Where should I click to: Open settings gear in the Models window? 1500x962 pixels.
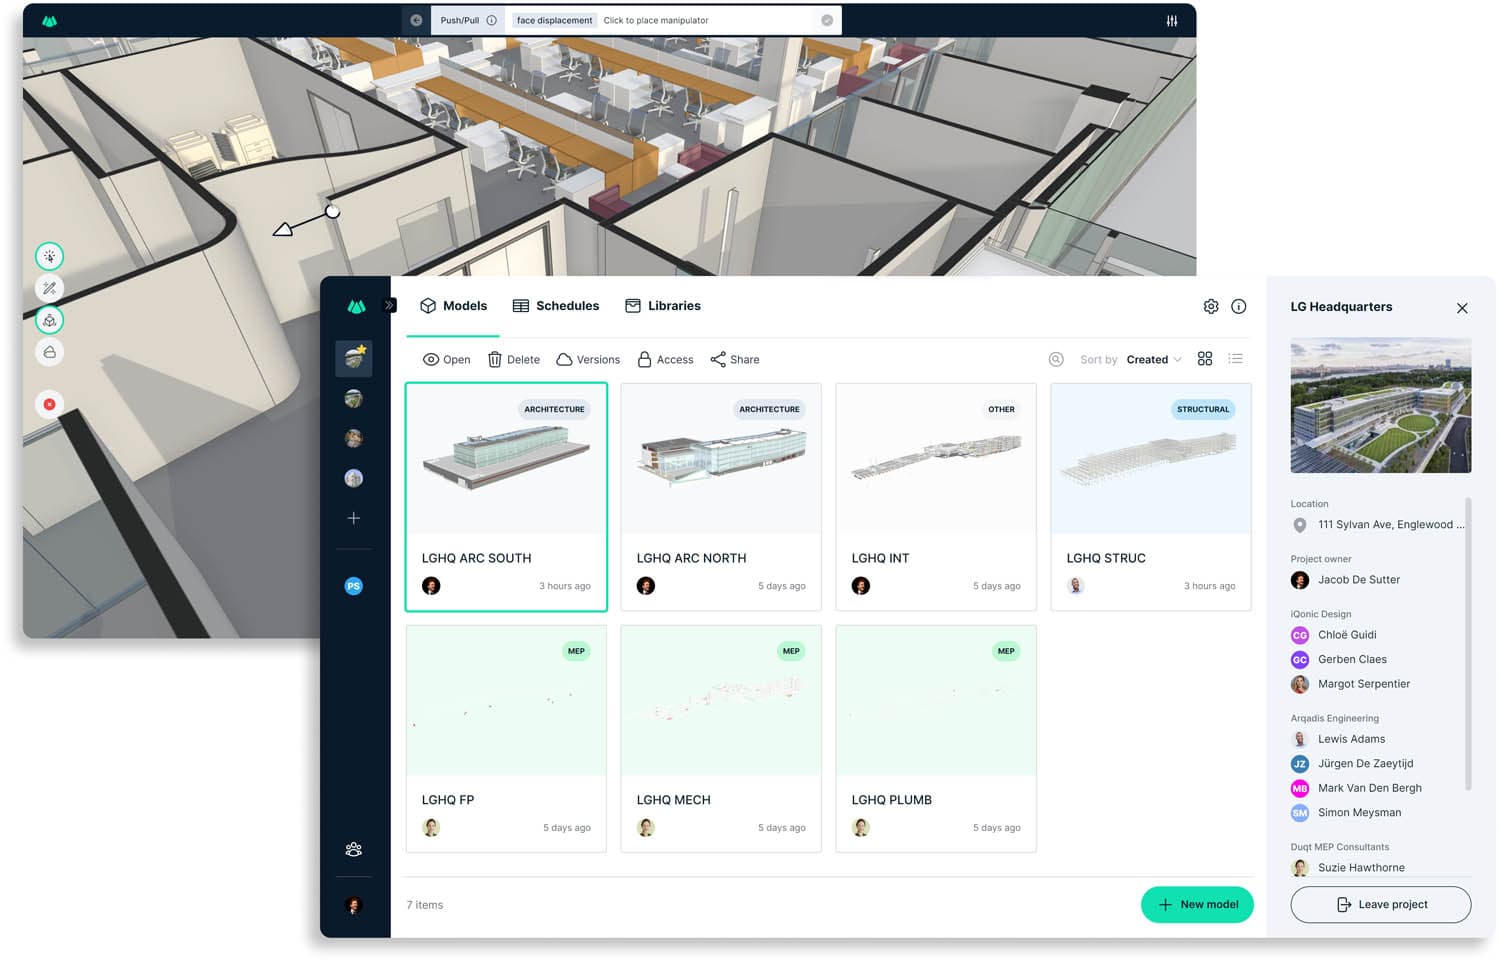1210,306
